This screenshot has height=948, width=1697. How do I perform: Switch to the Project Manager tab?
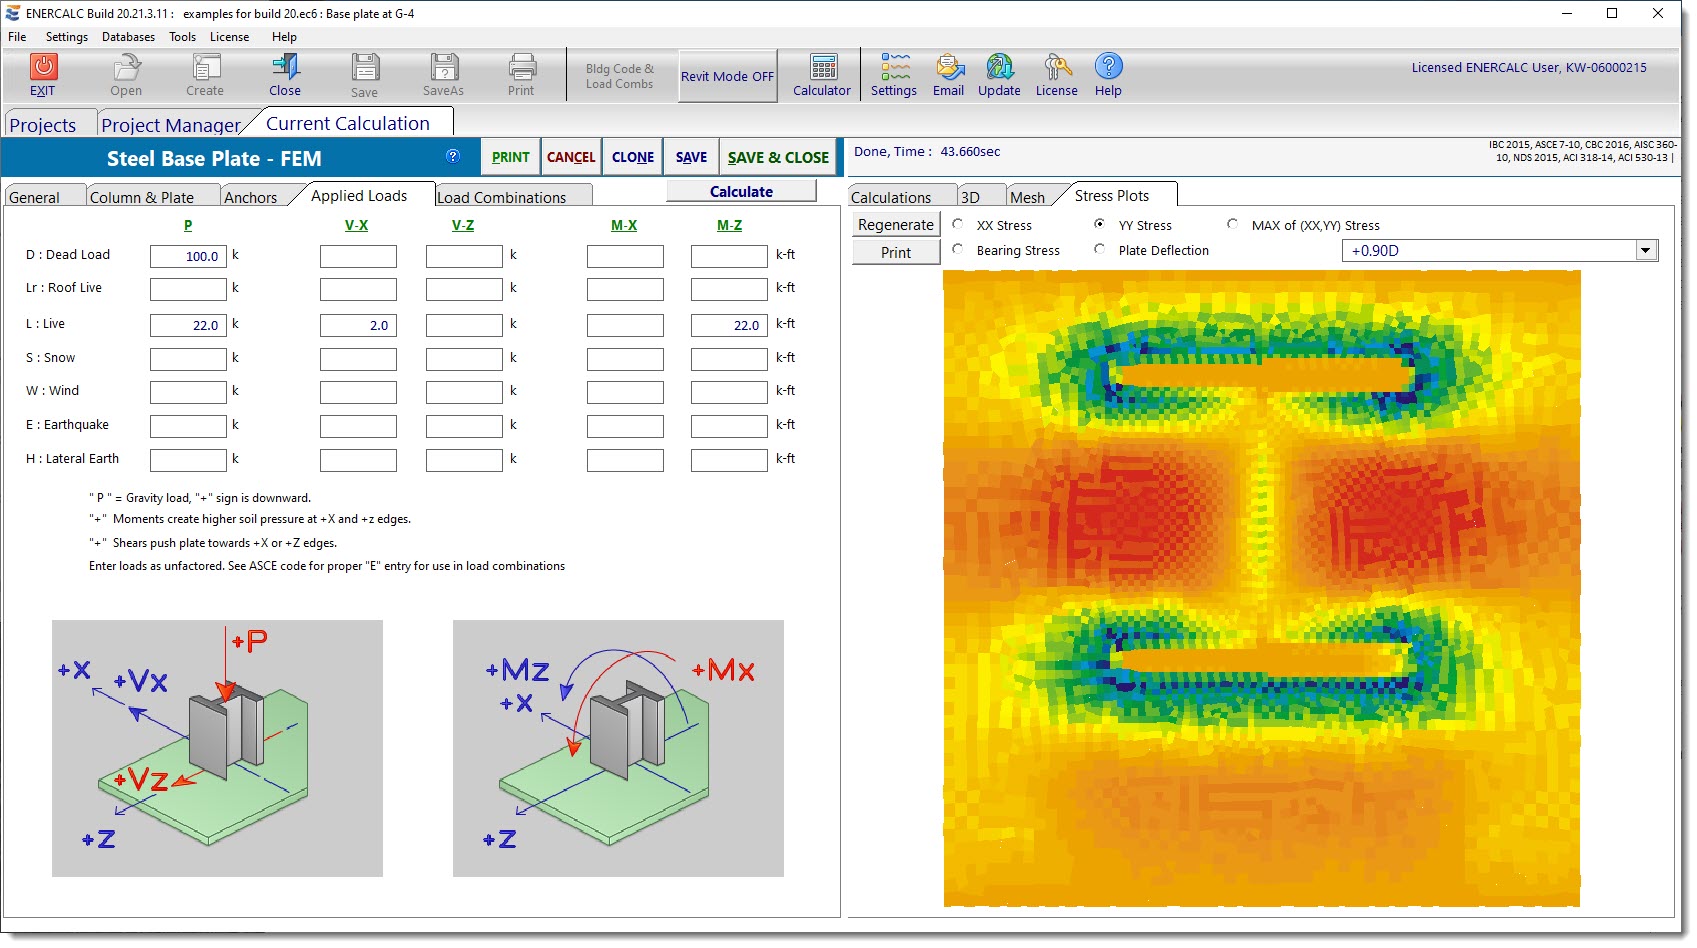pos(171,125)
